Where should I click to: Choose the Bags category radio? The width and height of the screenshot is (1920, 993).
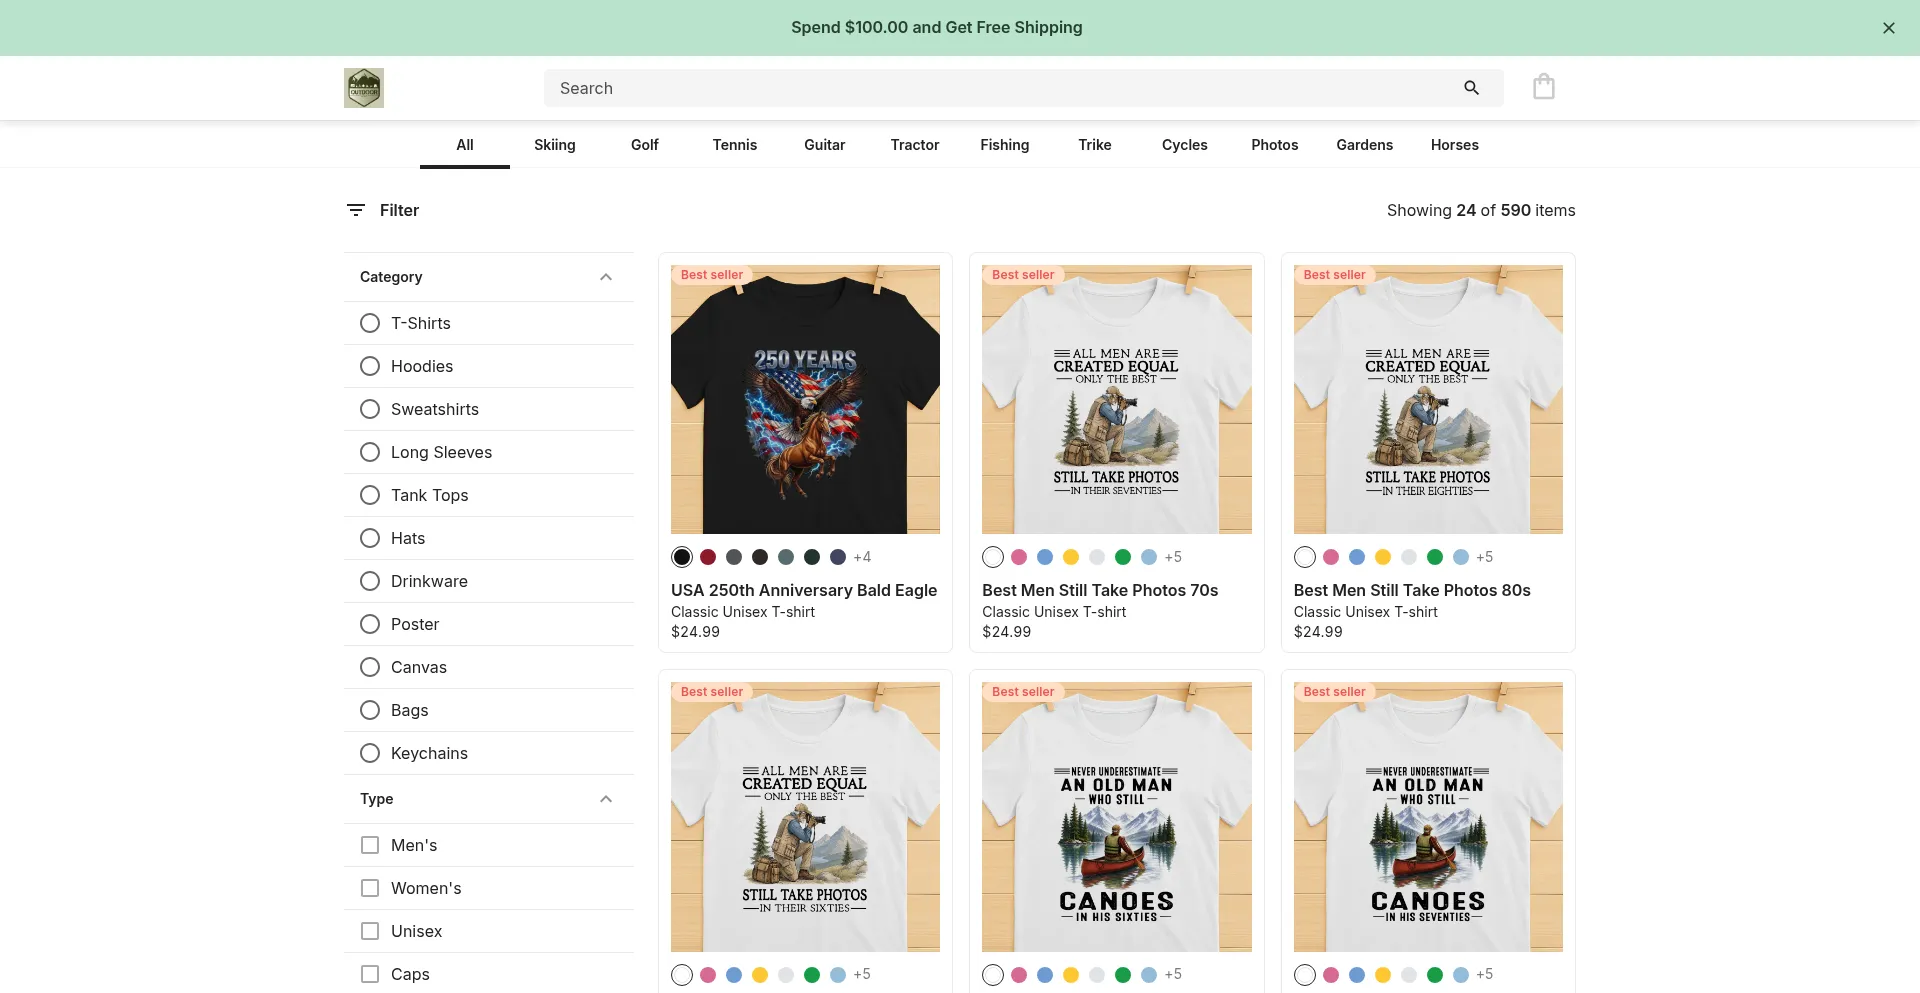coord(370,710)
